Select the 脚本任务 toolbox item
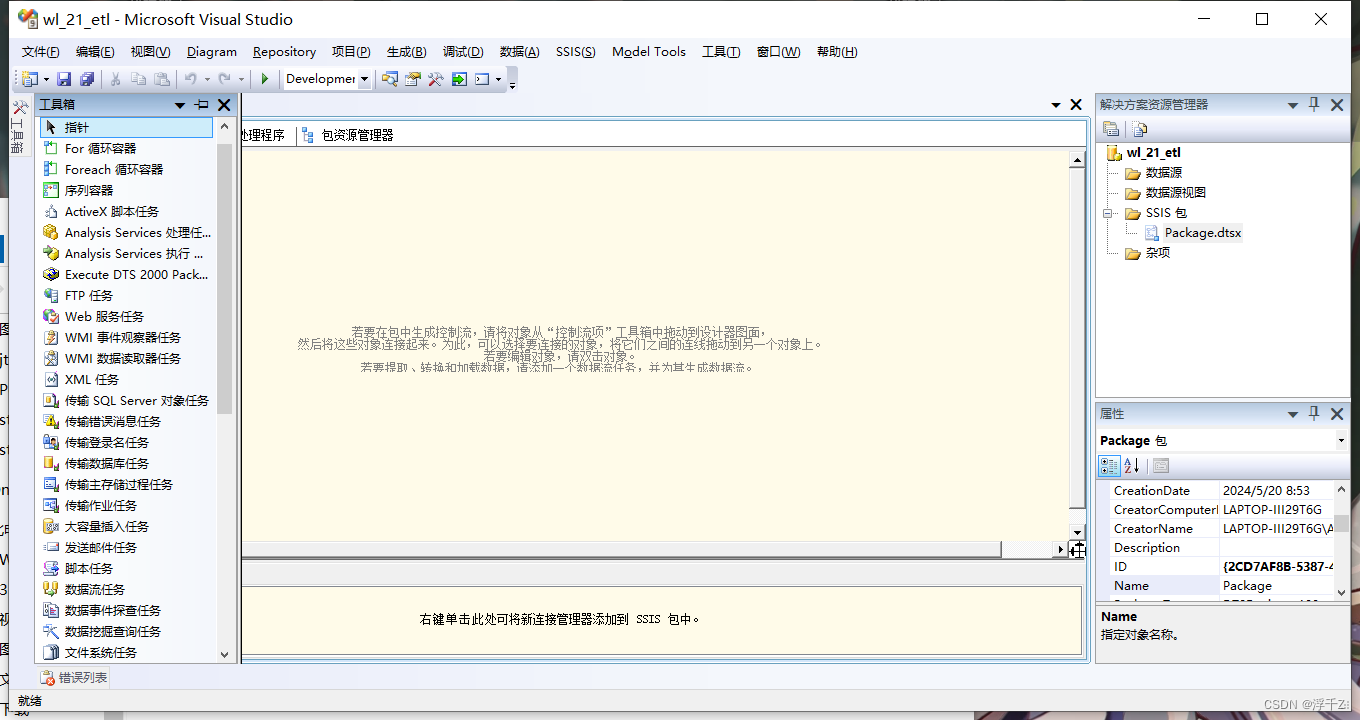Image resolution: width=1360 pixels, height=720 pixels. point(126,568)
